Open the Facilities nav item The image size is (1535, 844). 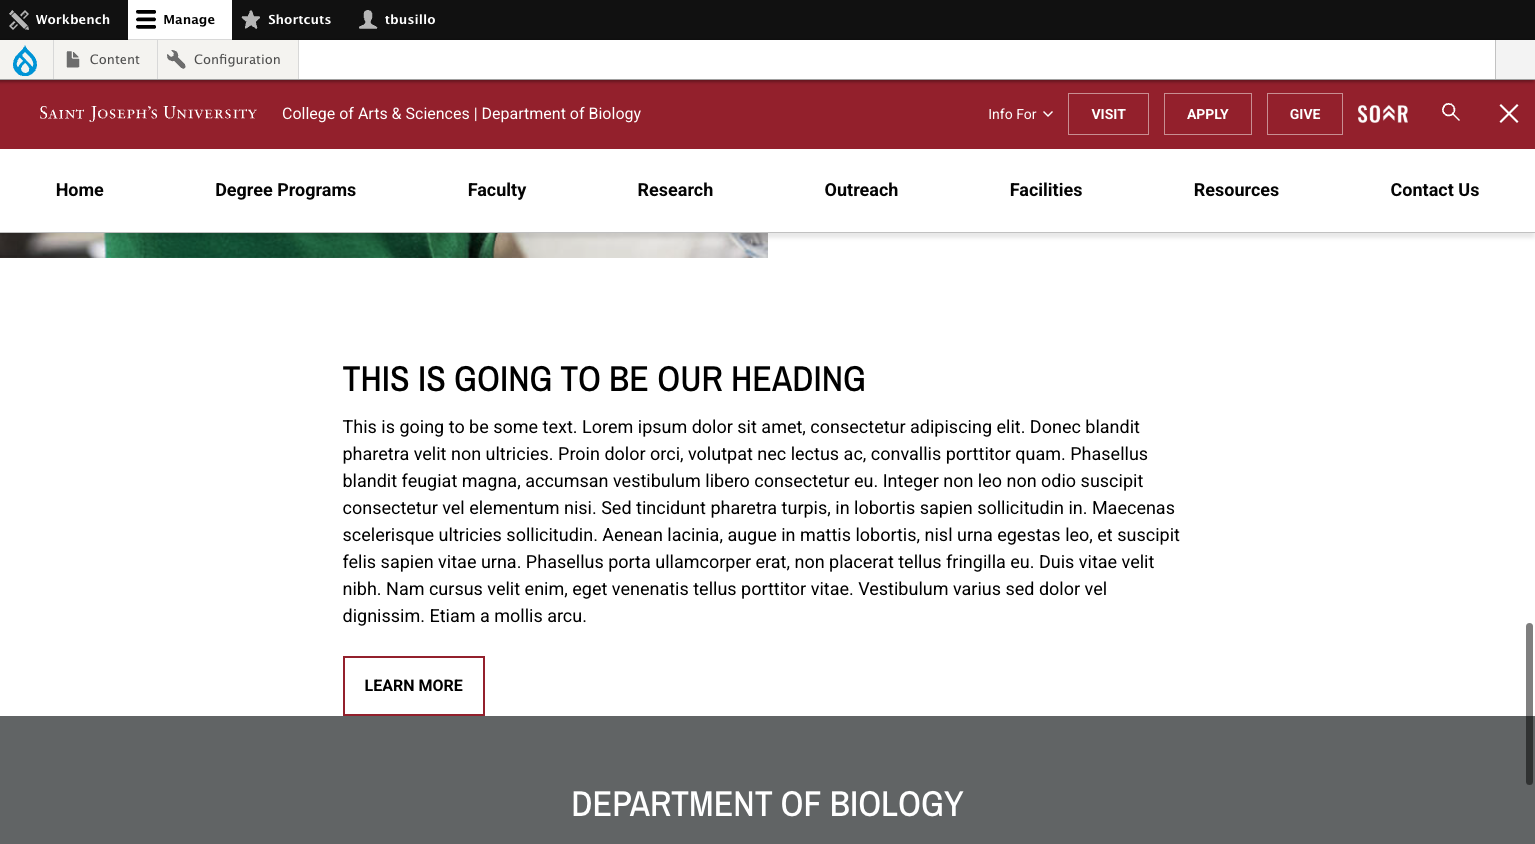tap(1046, 190)
